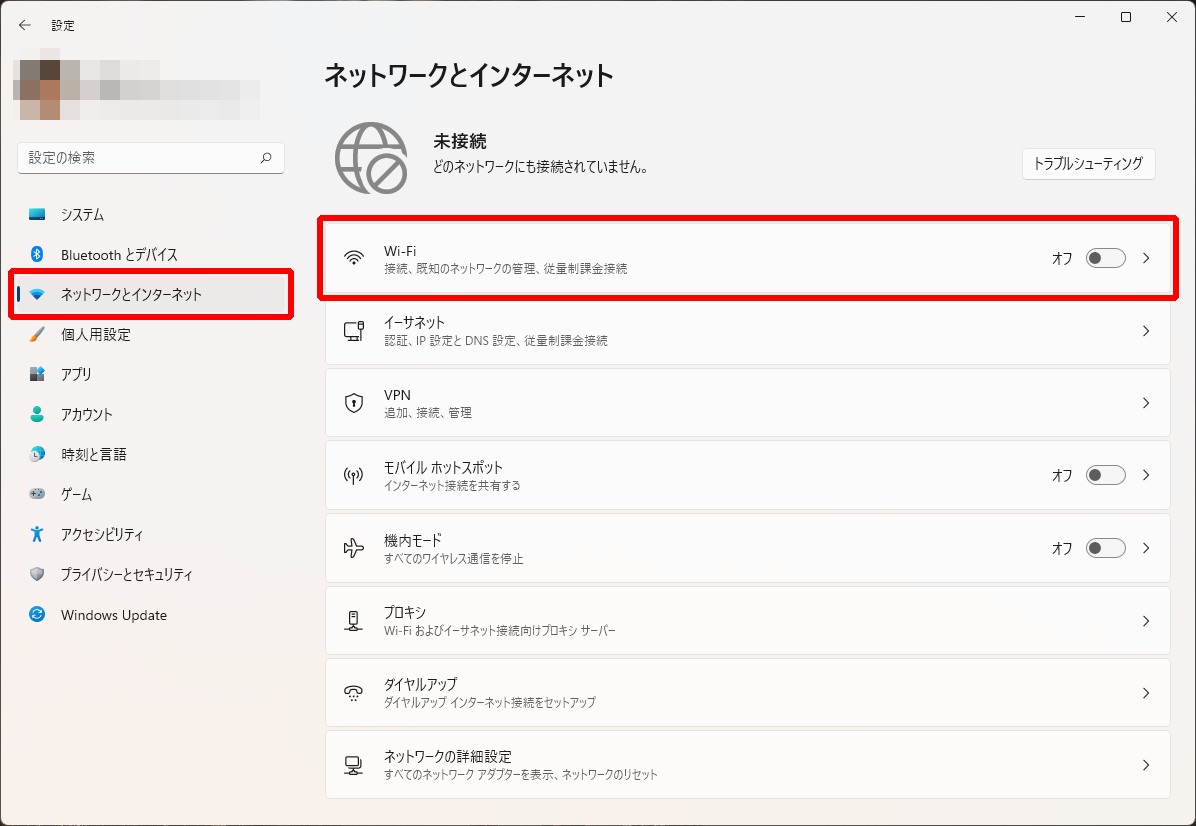The width and height of the screenshot is (1196, 826).
Task: Open 個人用設定 from the sidebar
Action: (x=95, y=334)
